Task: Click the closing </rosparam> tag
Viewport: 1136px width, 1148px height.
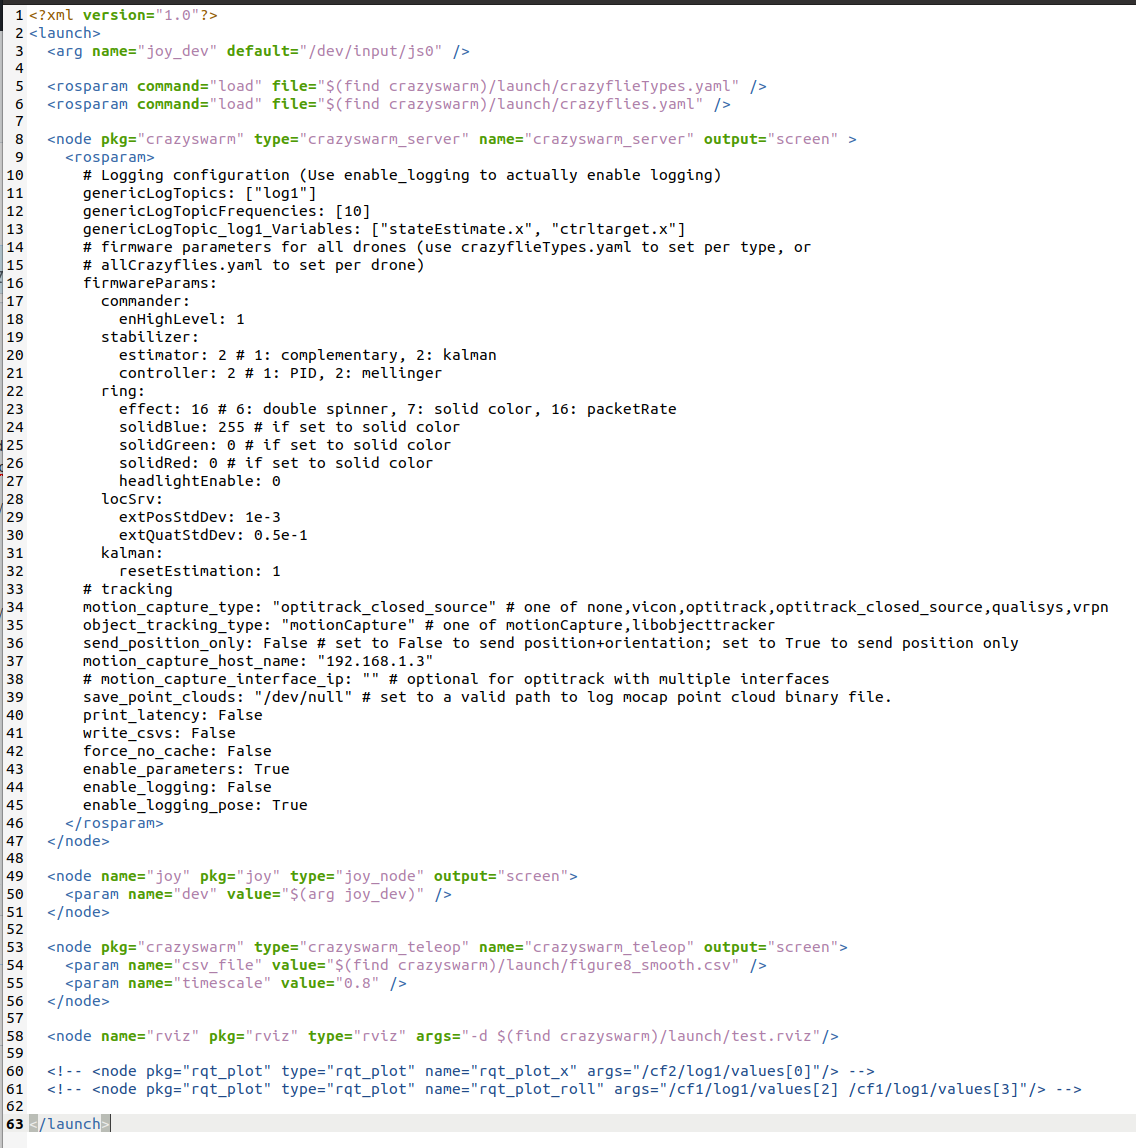Action: [114, 823]
